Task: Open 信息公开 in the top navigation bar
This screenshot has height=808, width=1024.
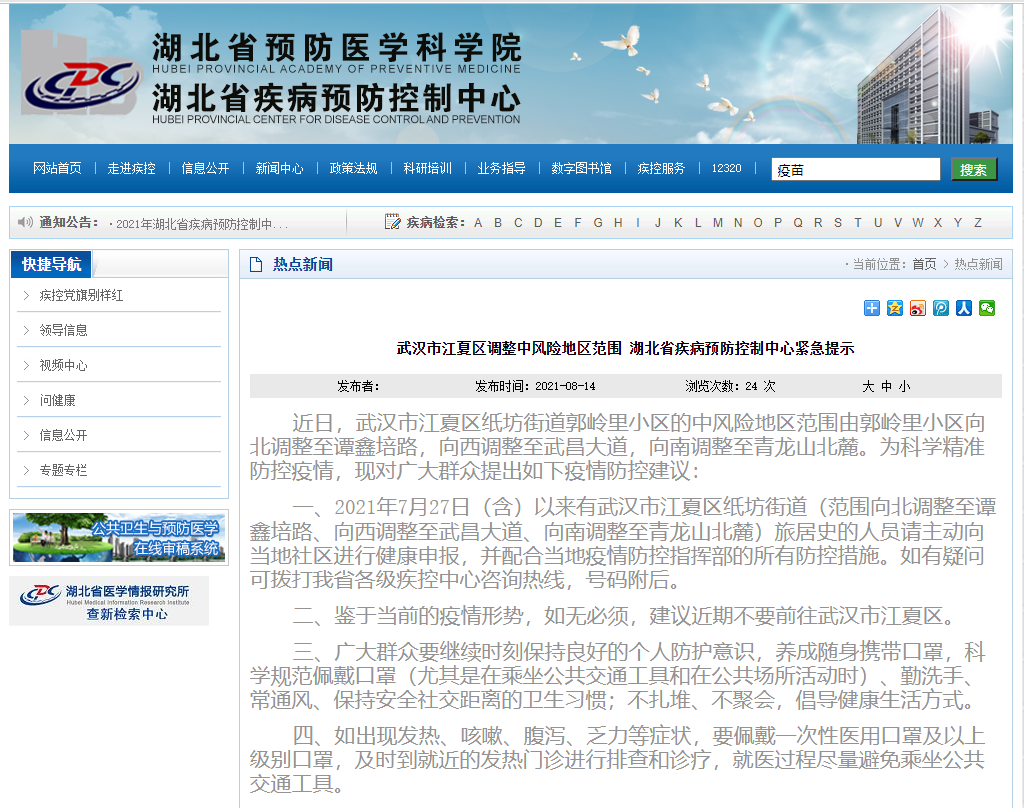Action: point(205,169)
